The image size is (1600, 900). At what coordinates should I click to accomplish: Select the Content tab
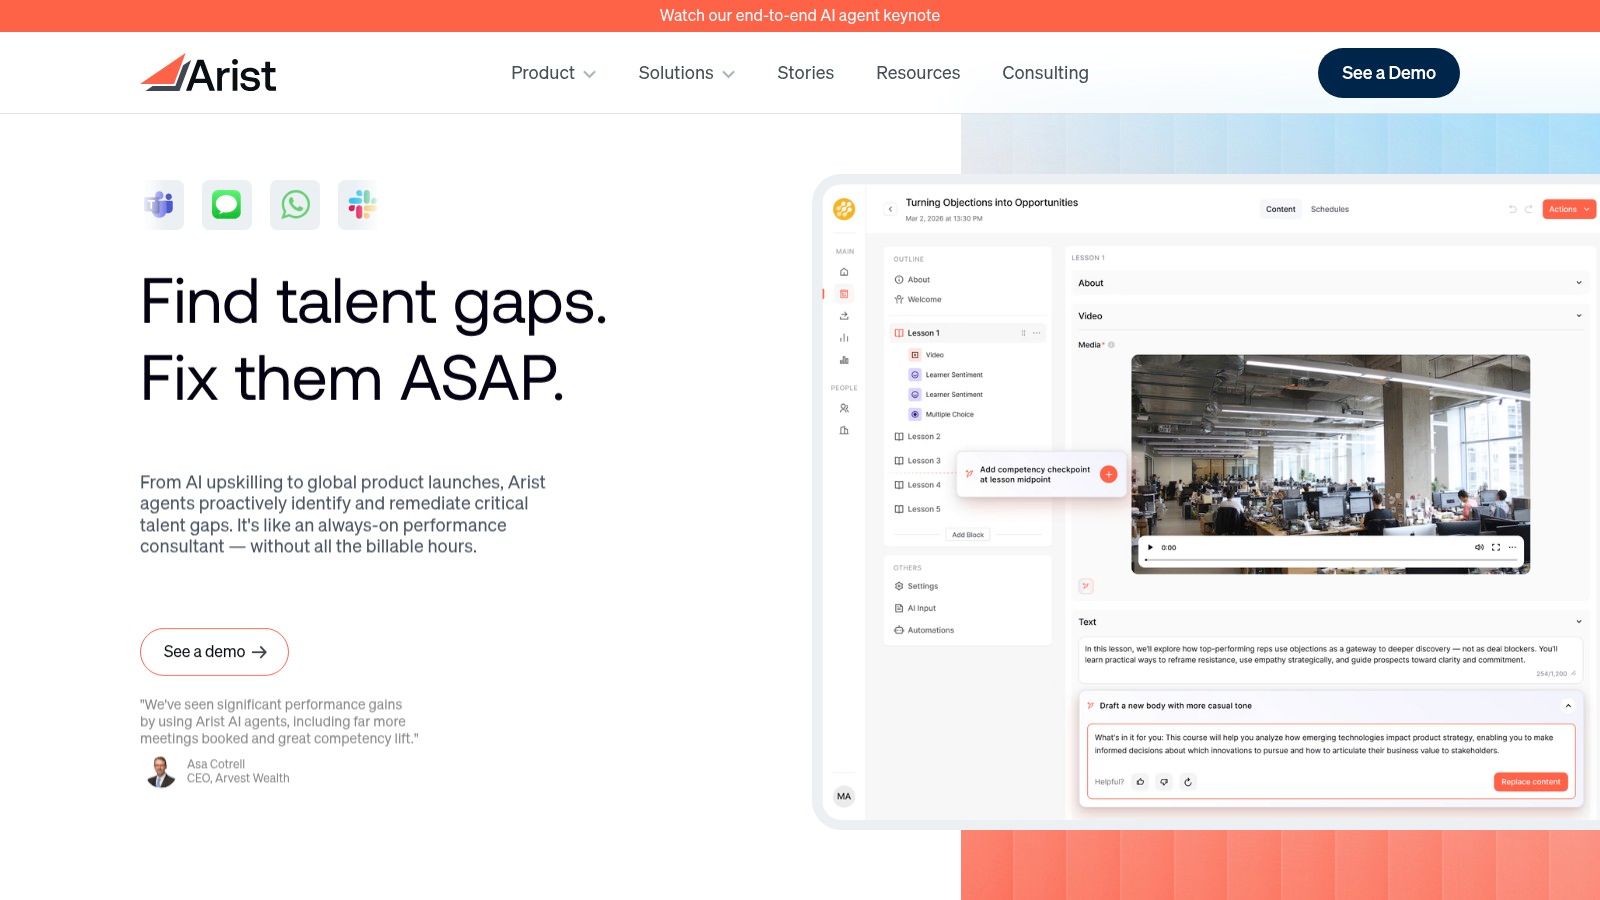(x=1280, y=209)
